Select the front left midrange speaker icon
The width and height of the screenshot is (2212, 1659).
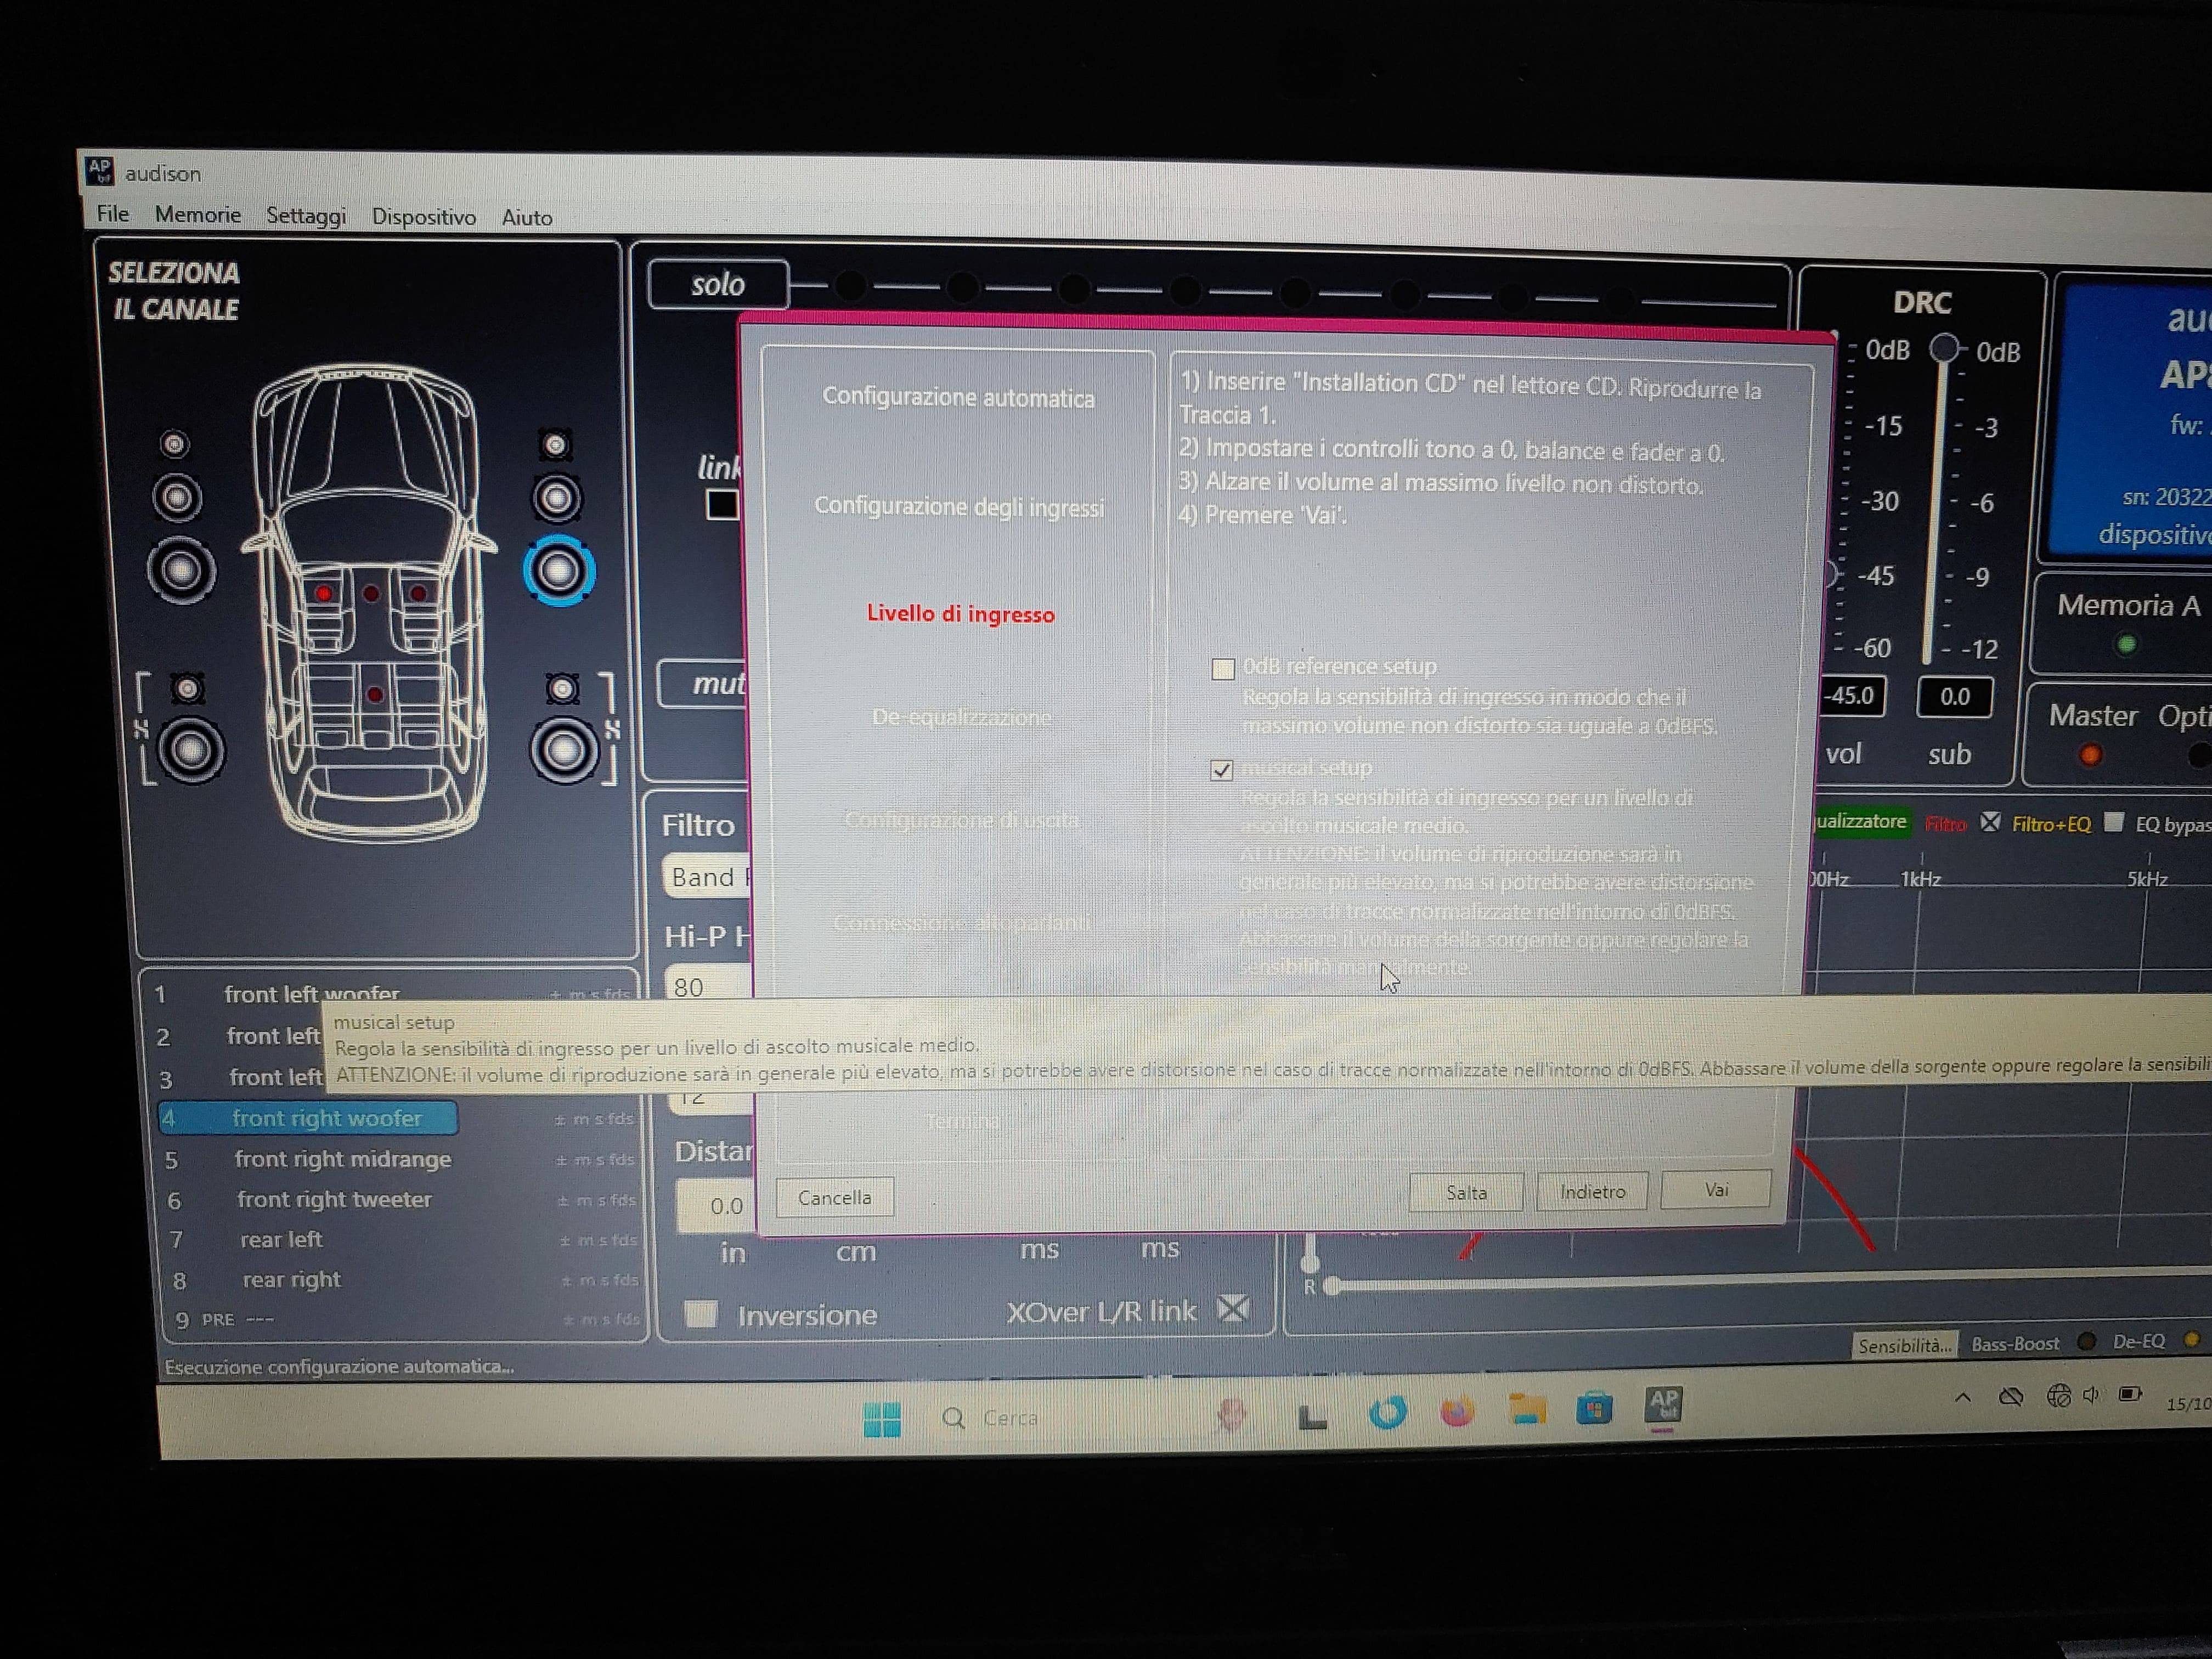click(x=177, y=497)
